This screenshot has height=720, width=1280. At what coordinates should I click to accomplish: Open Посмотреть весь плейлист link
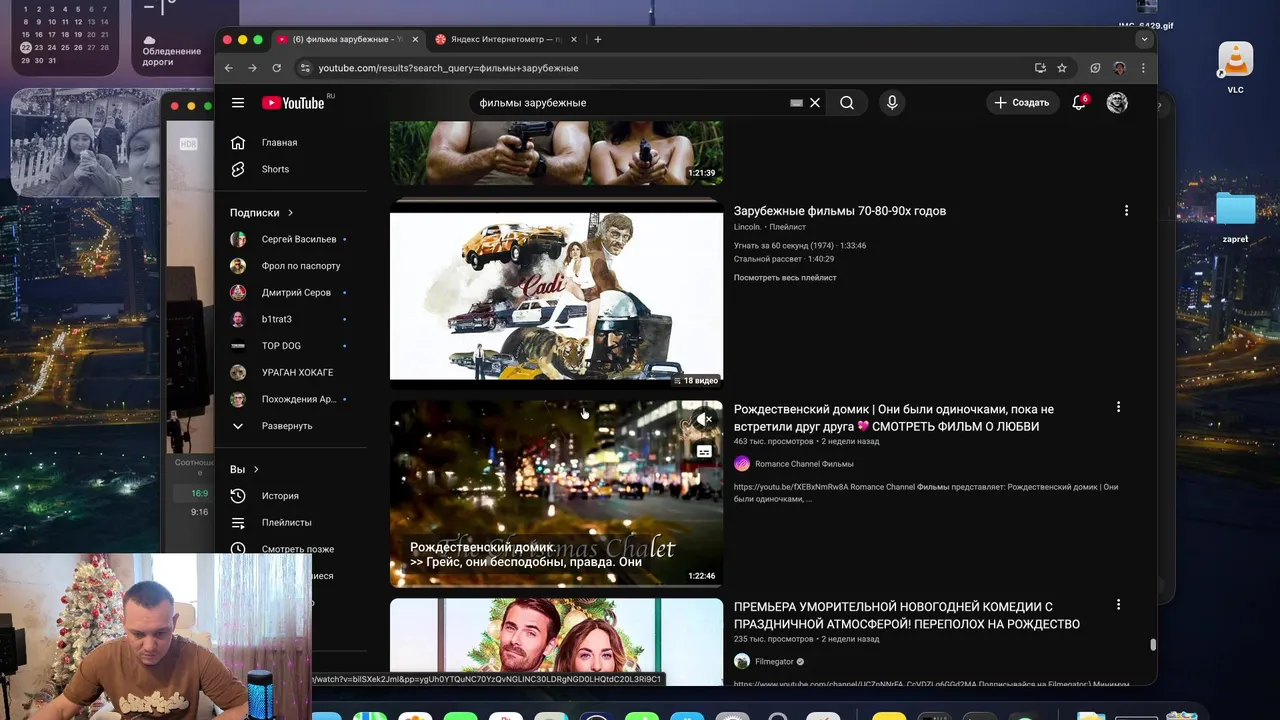785,278
